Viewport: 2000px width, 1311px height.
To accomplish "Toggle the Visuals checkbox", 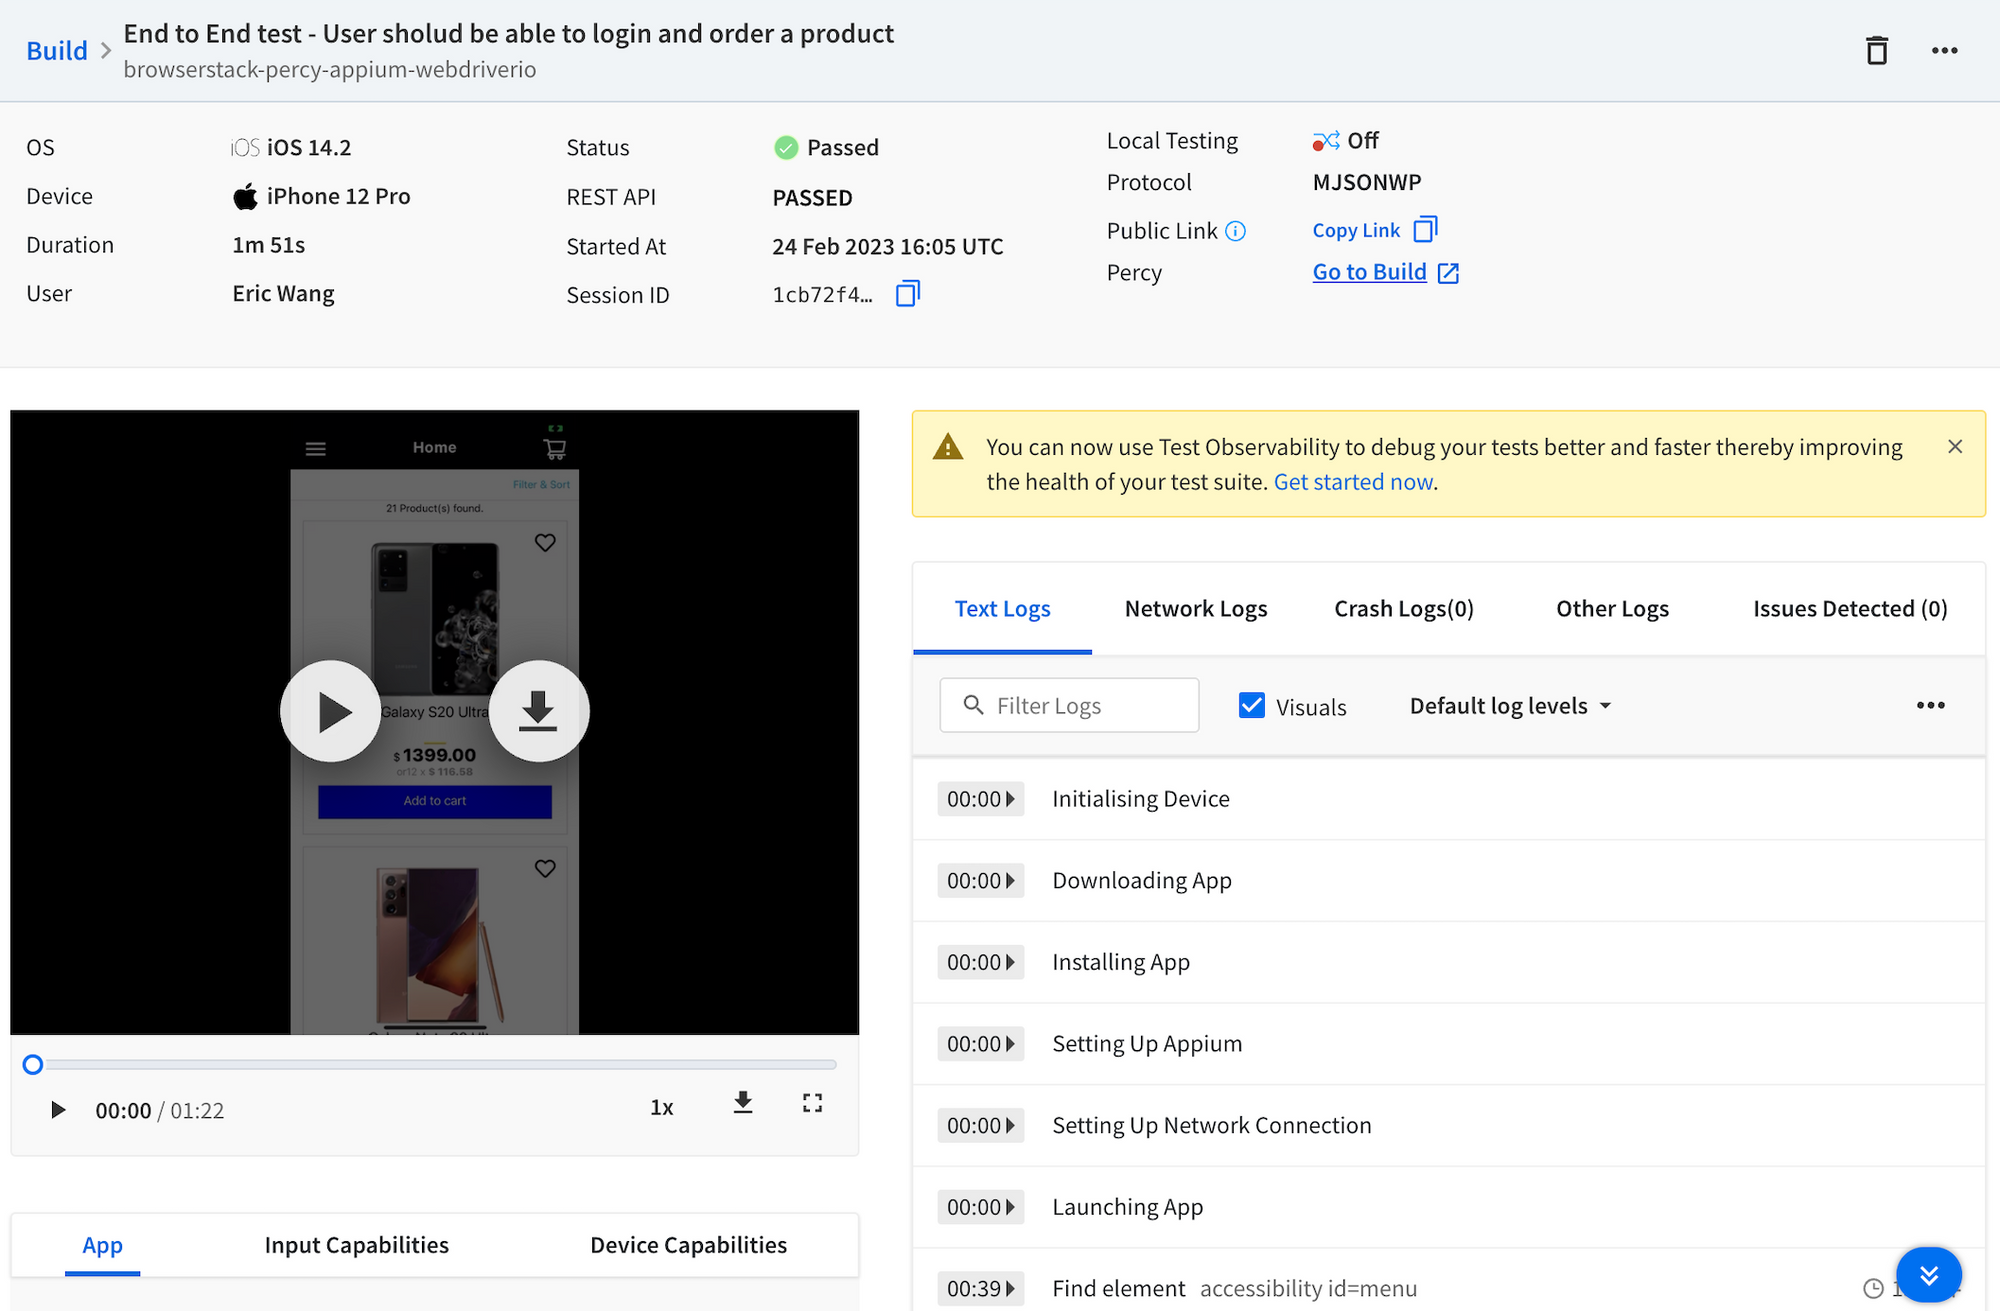I will (1251, 705).
